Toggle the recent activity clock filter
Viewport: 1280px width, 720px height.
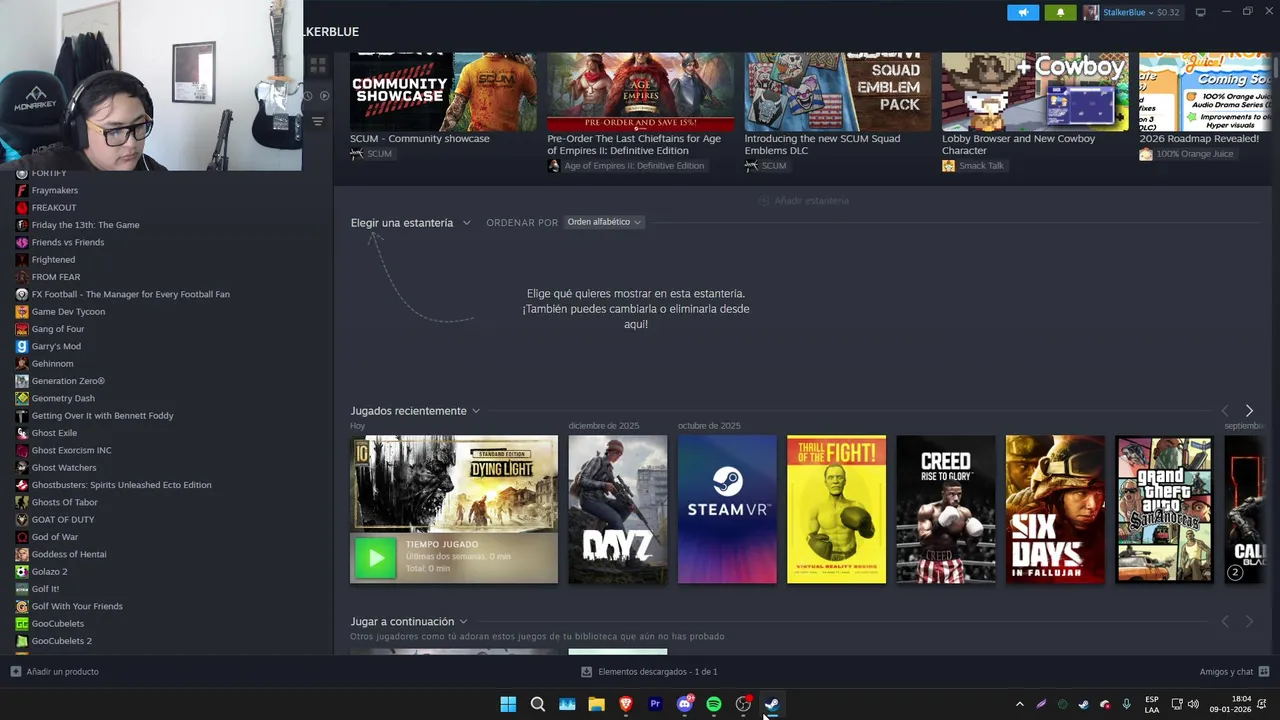tap(308, 96)
